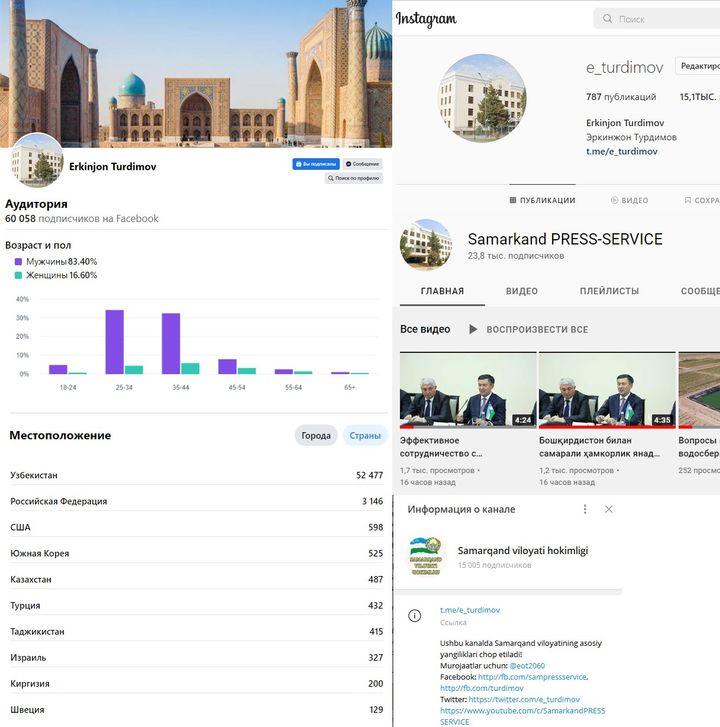Click the Facebook profile picture of Erkinjon Turdimov
This screenshot has height=727, width=720.
[x=37, y=160]
